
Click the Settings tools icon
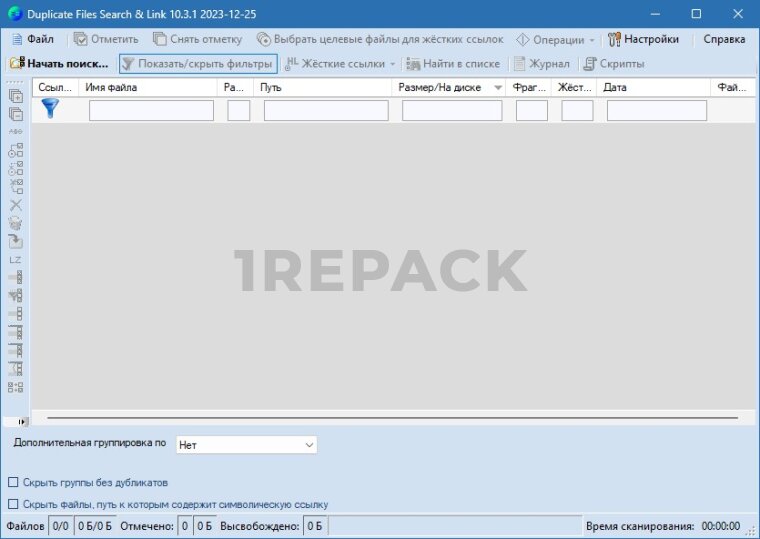tap(614, 40)
